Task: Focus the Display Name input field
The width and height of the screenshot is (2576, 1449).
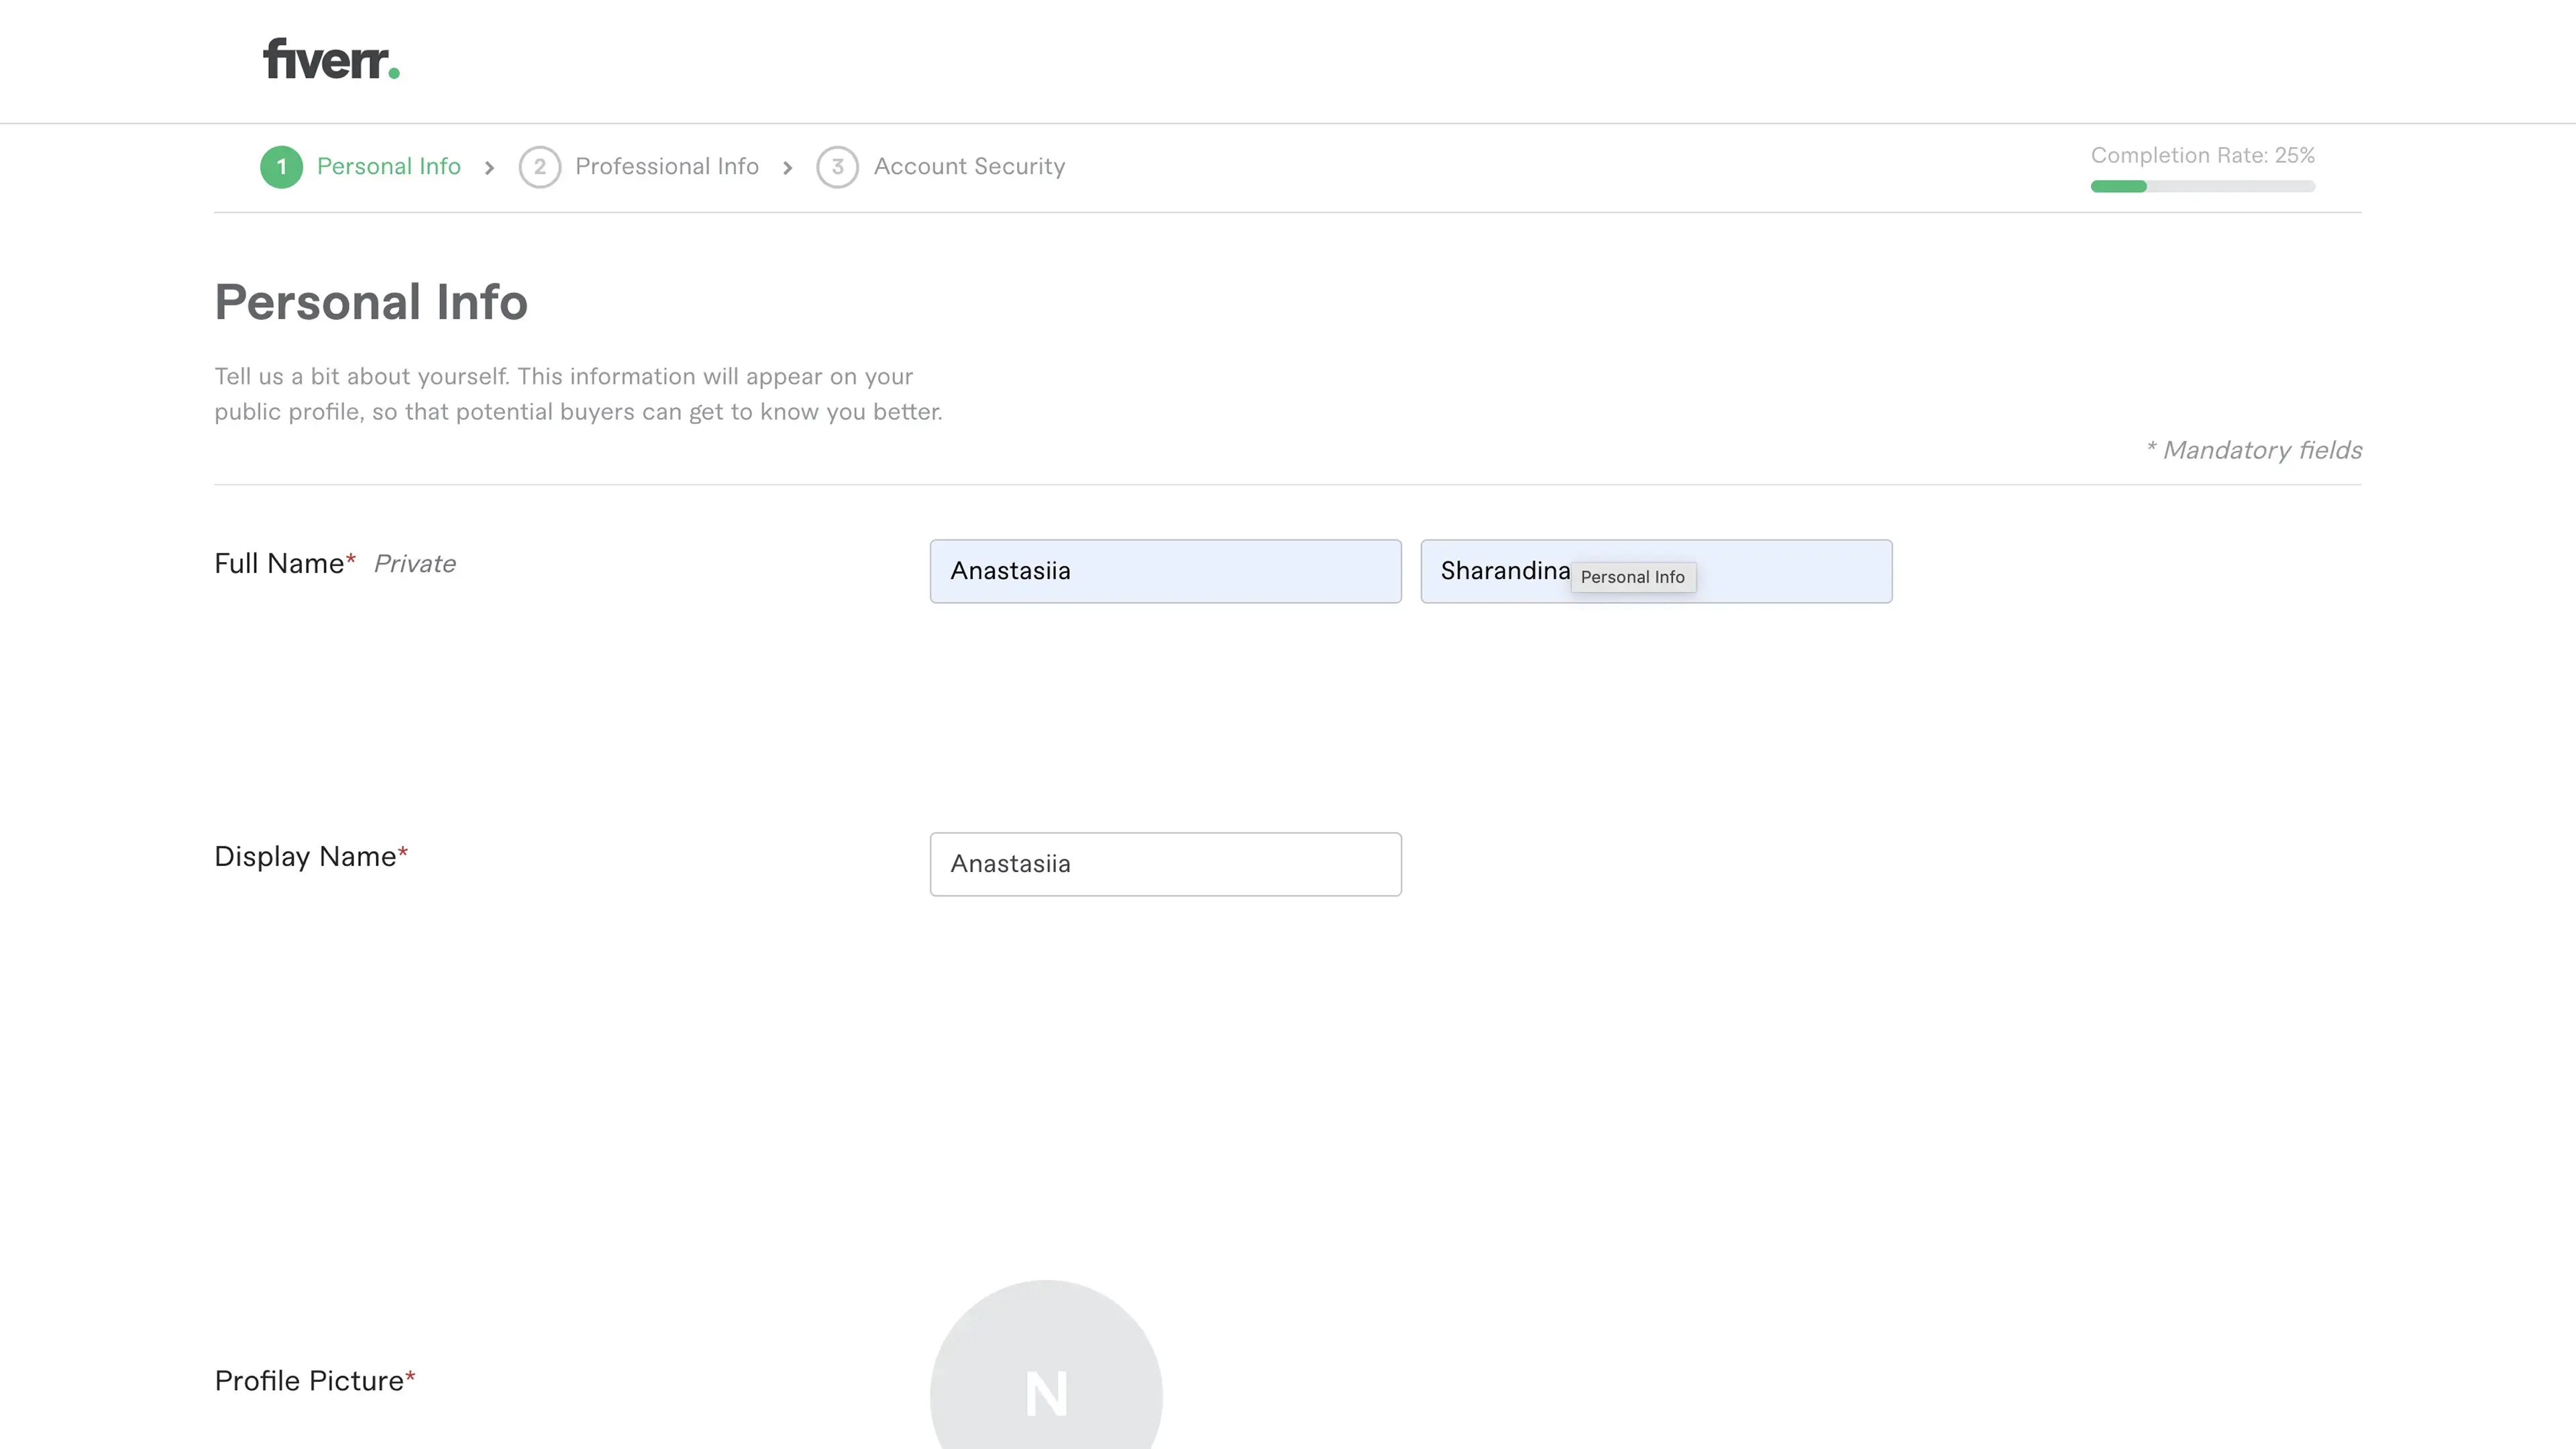Action: (1165, 864)
